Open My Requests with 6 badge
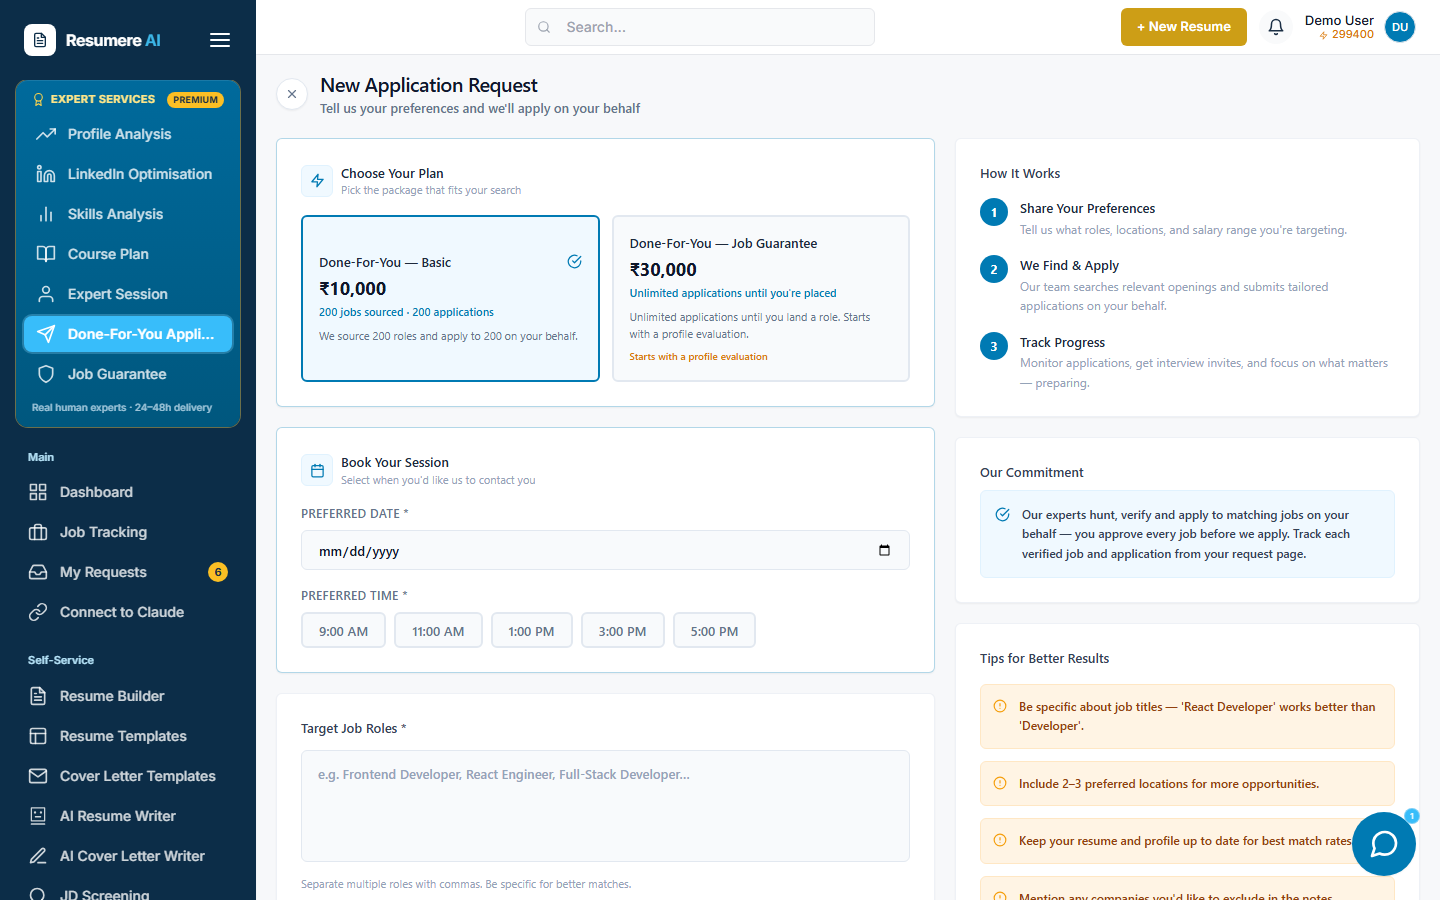The image size is (1440, 900). [x=128, y=572]
